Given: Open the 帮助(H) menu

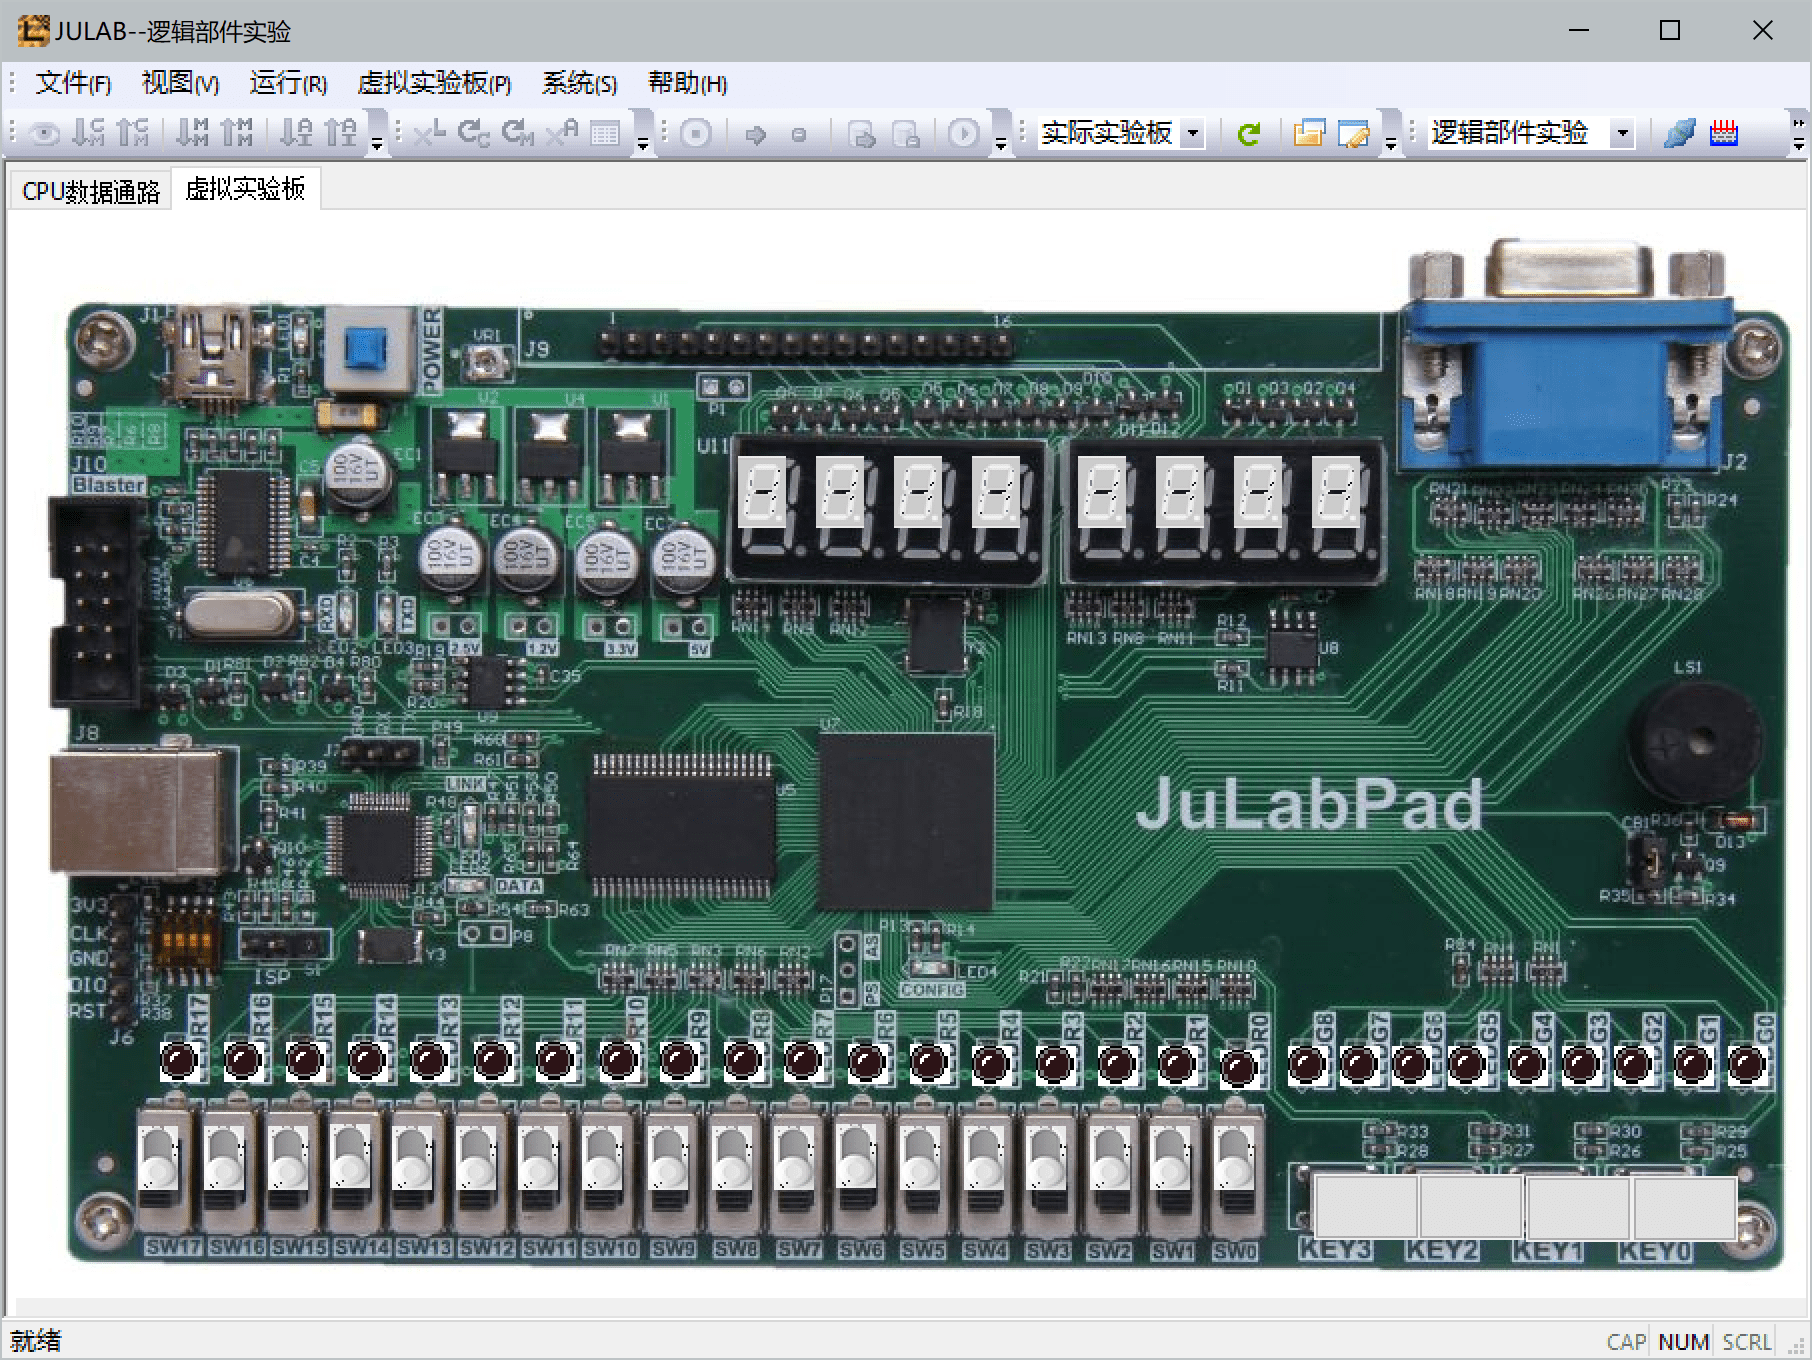Looking at the screenshot, I should tap(687, 83).
